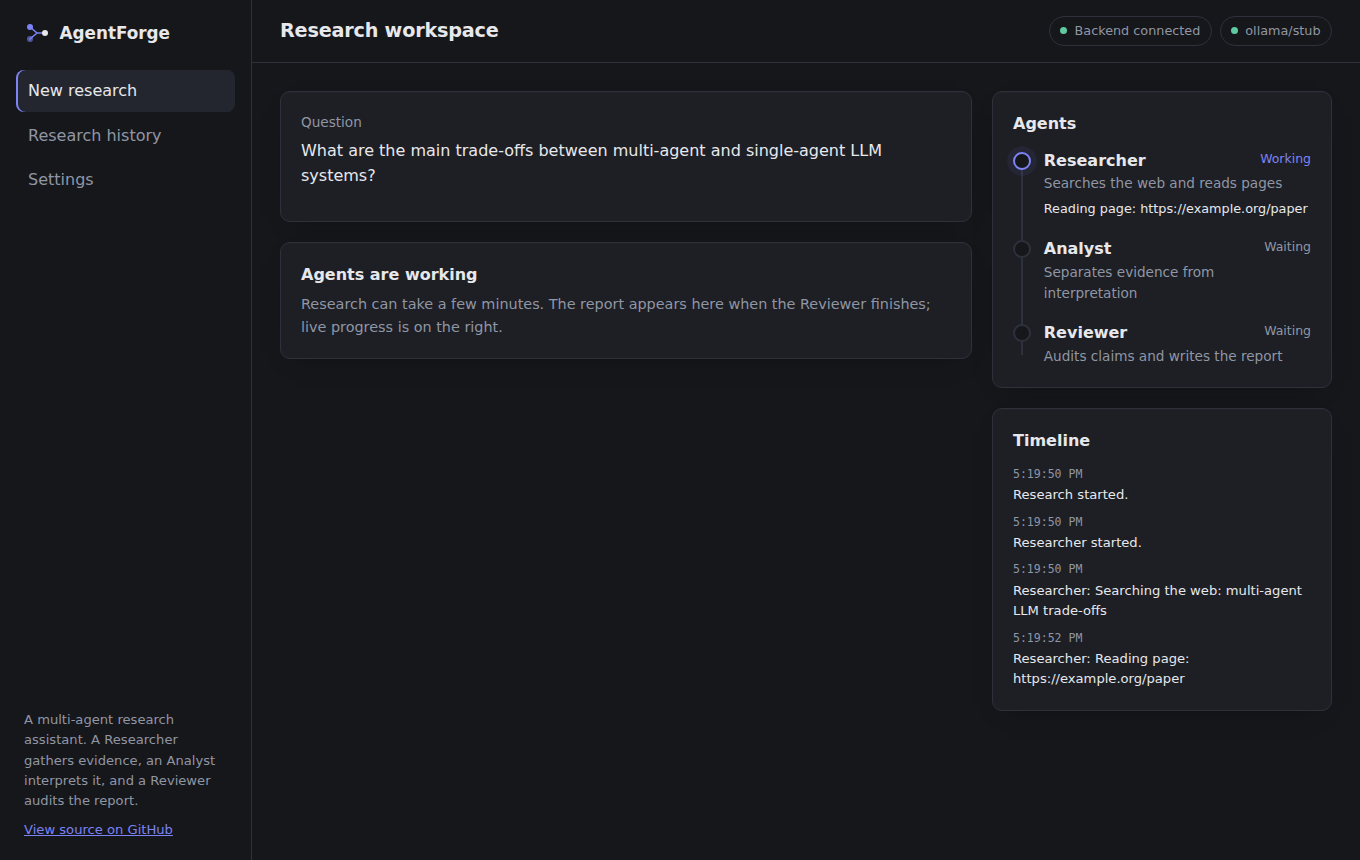
Task: Click the Agents panel heading
Action: tap(1044, 123)
